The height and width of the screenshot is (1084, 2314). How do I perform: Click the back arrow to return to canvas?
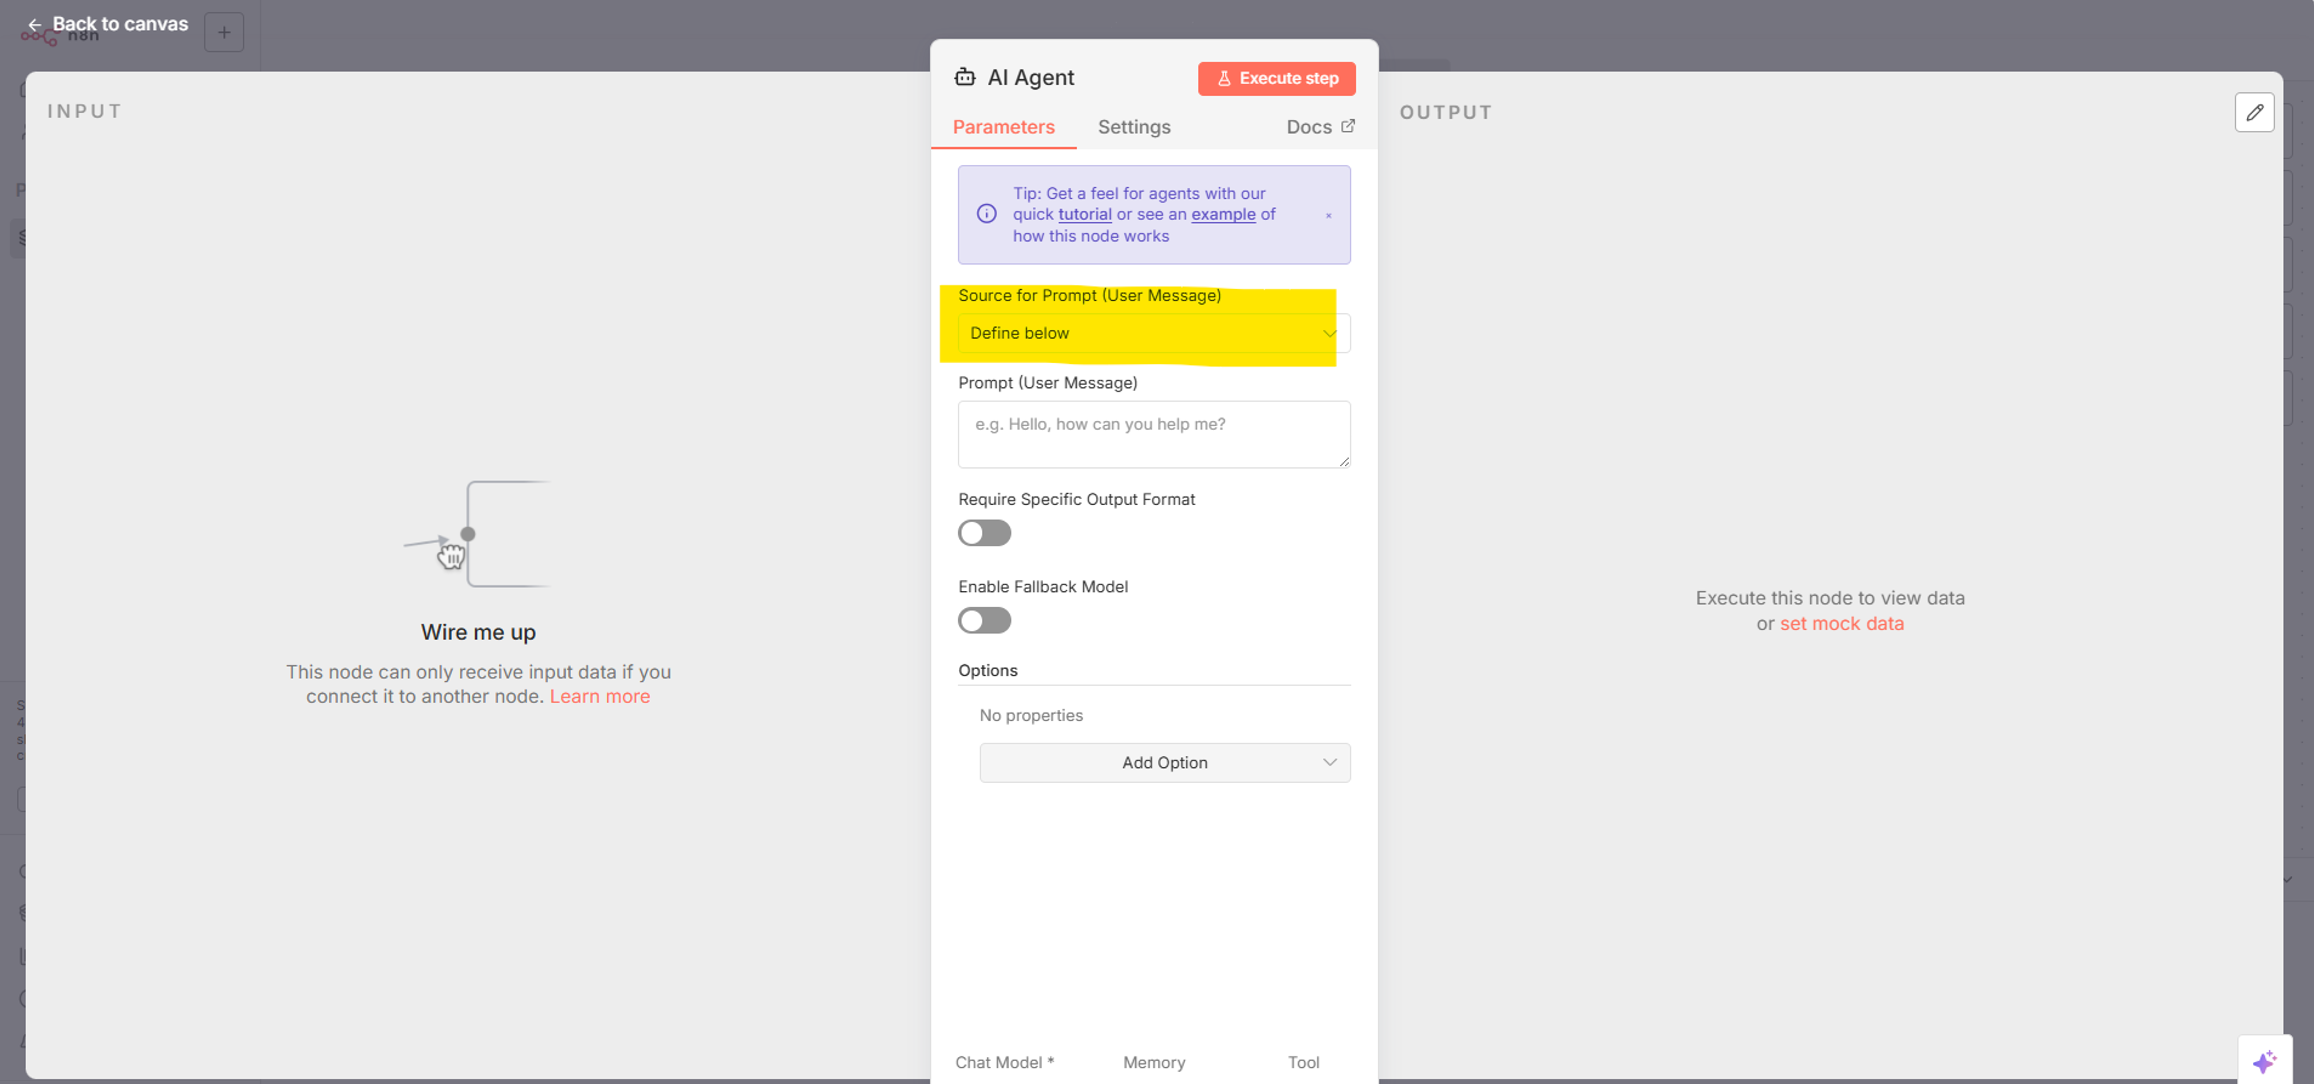35,24
